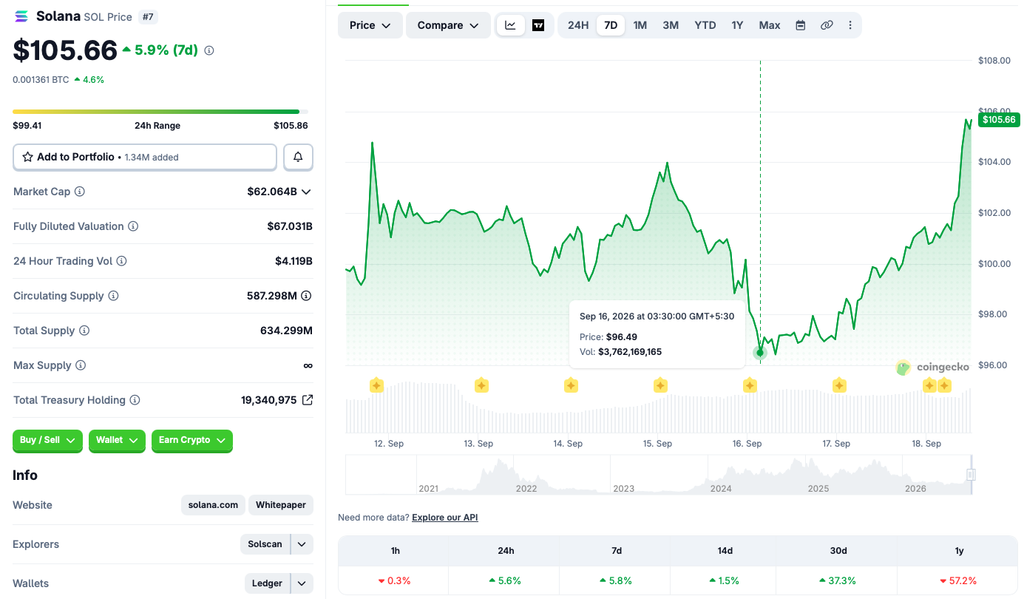
Task: Select the 24H time range
Action: click(x=578, y=25)
